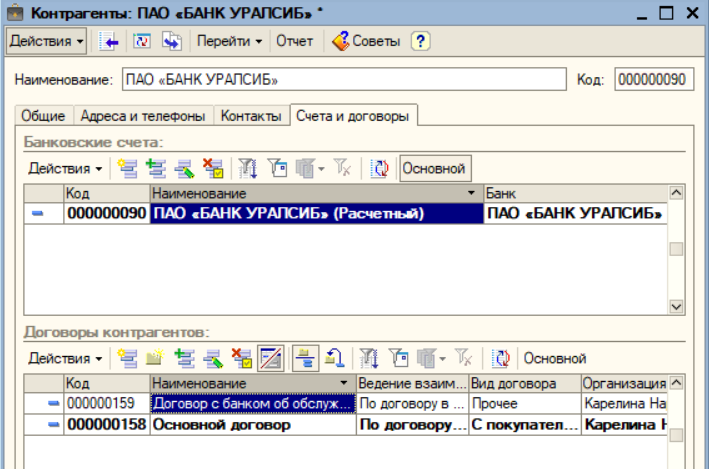Click the Вид договора column header
Image resolution: width=709 pixels, height=469 pixels.
point(525,383)
